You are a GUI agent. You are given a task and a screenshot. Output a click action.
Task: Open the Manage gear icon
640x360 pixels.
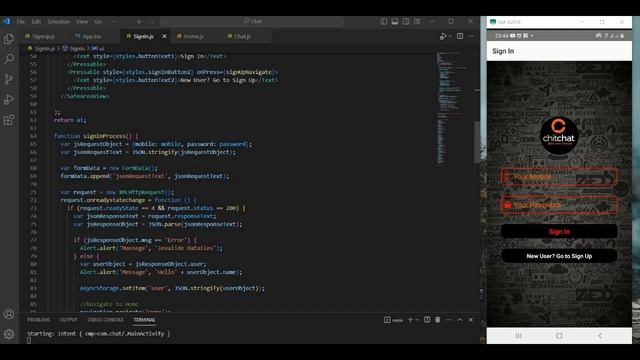tap(9, 334)
